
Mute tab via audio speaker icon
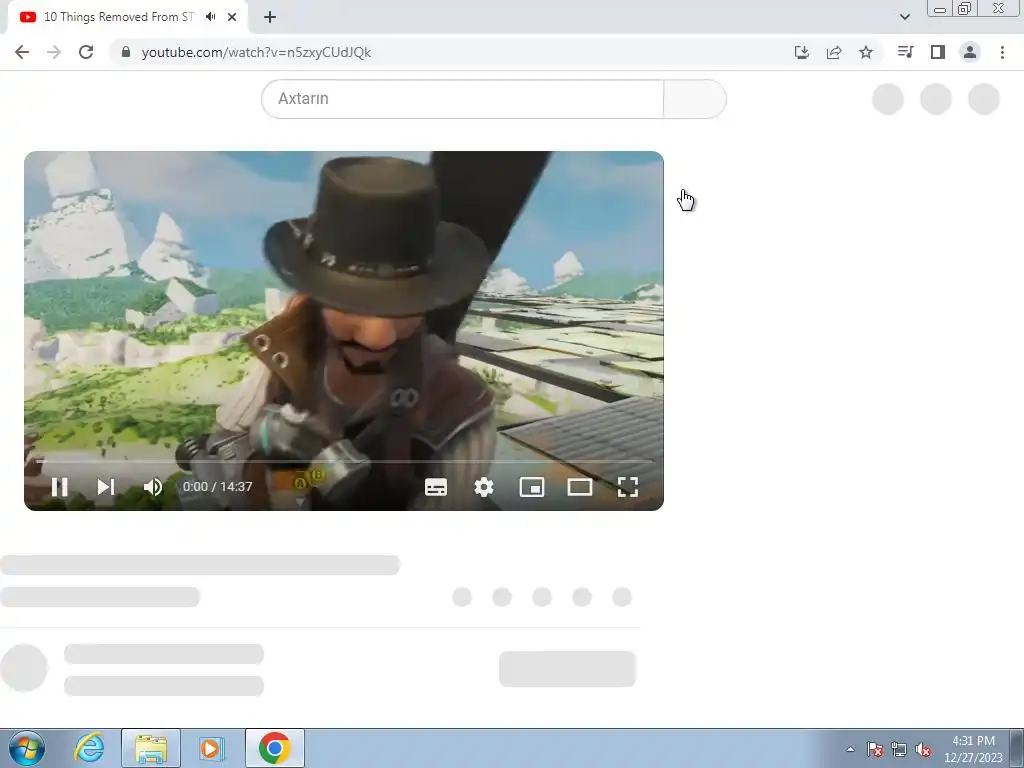click(210, 17)
